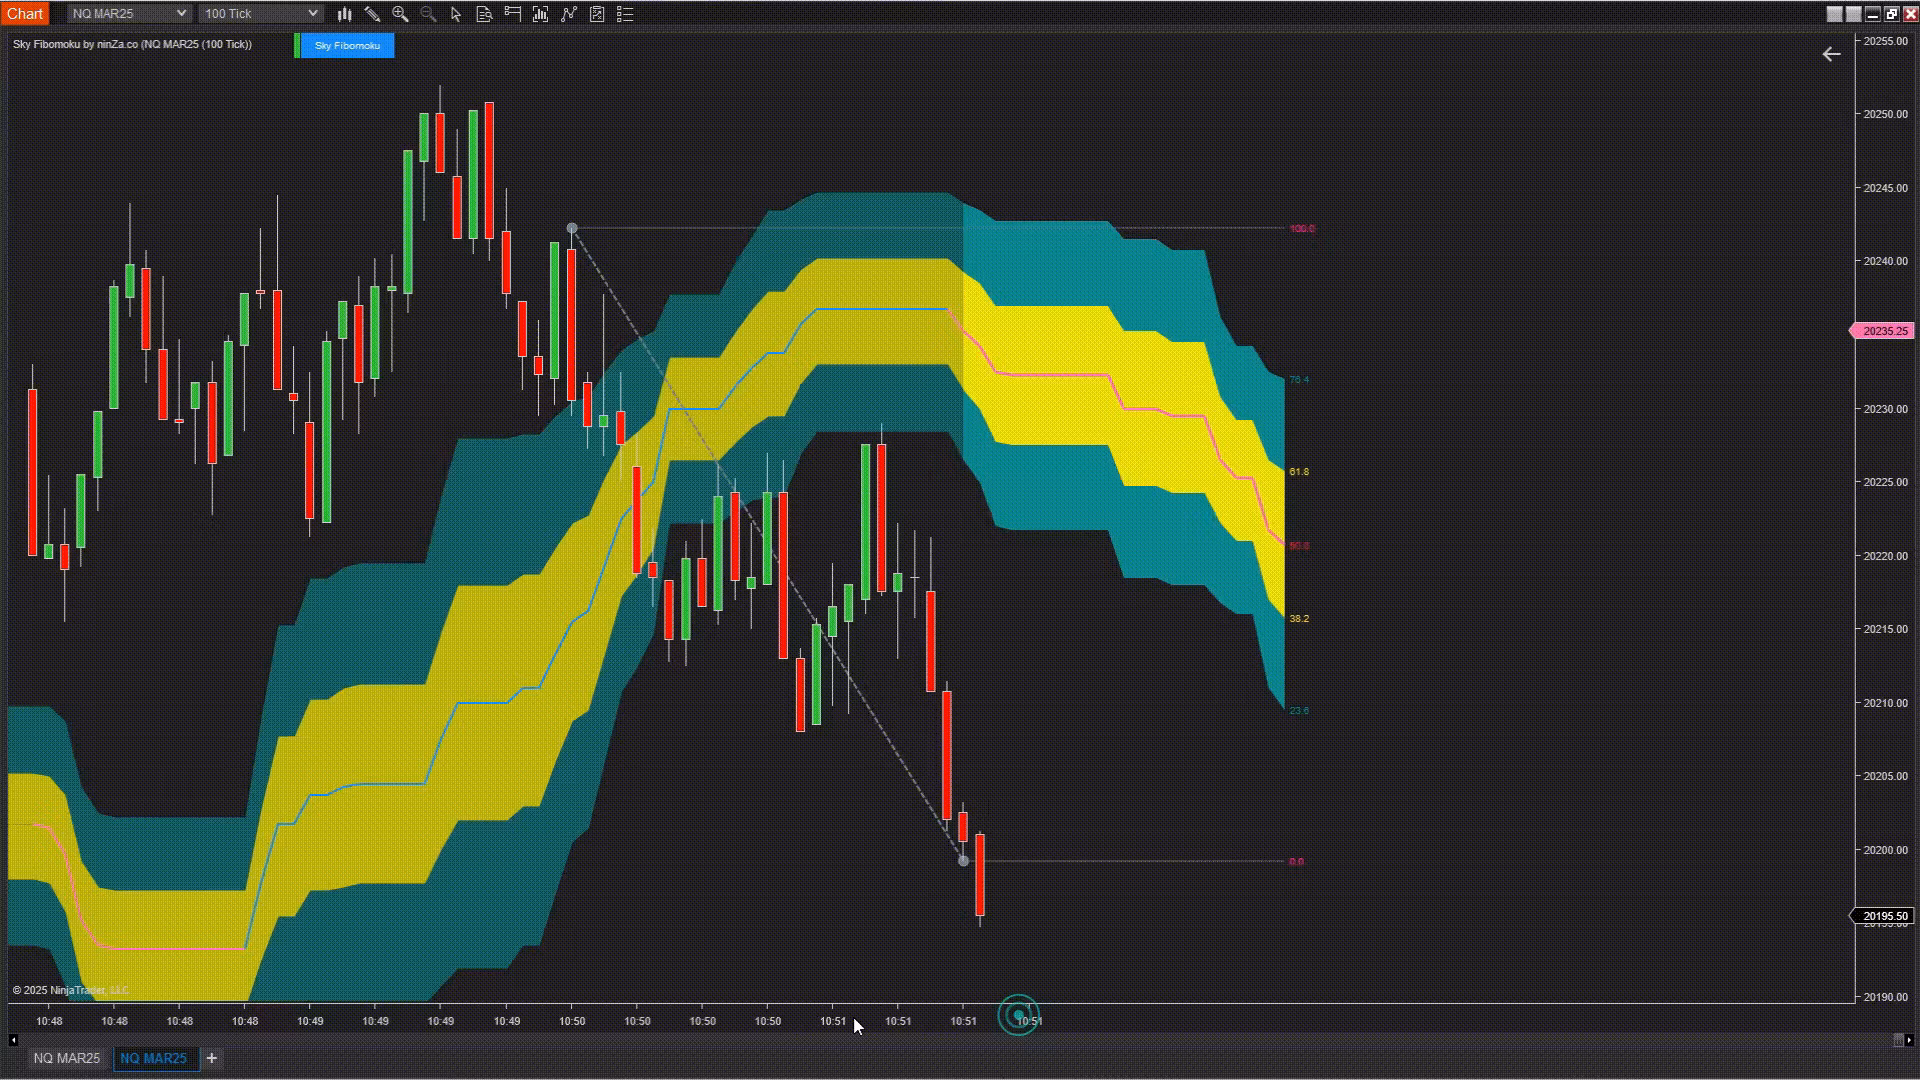
Task: Select the Fibonacci 100.0 anchor point
Action: tap(572, 229)
